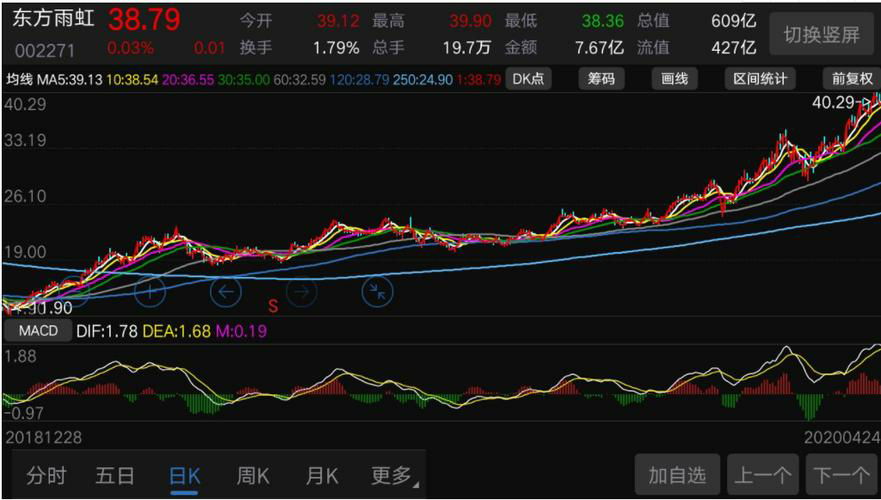Select the 日K daily chart tab

[184, 476]
